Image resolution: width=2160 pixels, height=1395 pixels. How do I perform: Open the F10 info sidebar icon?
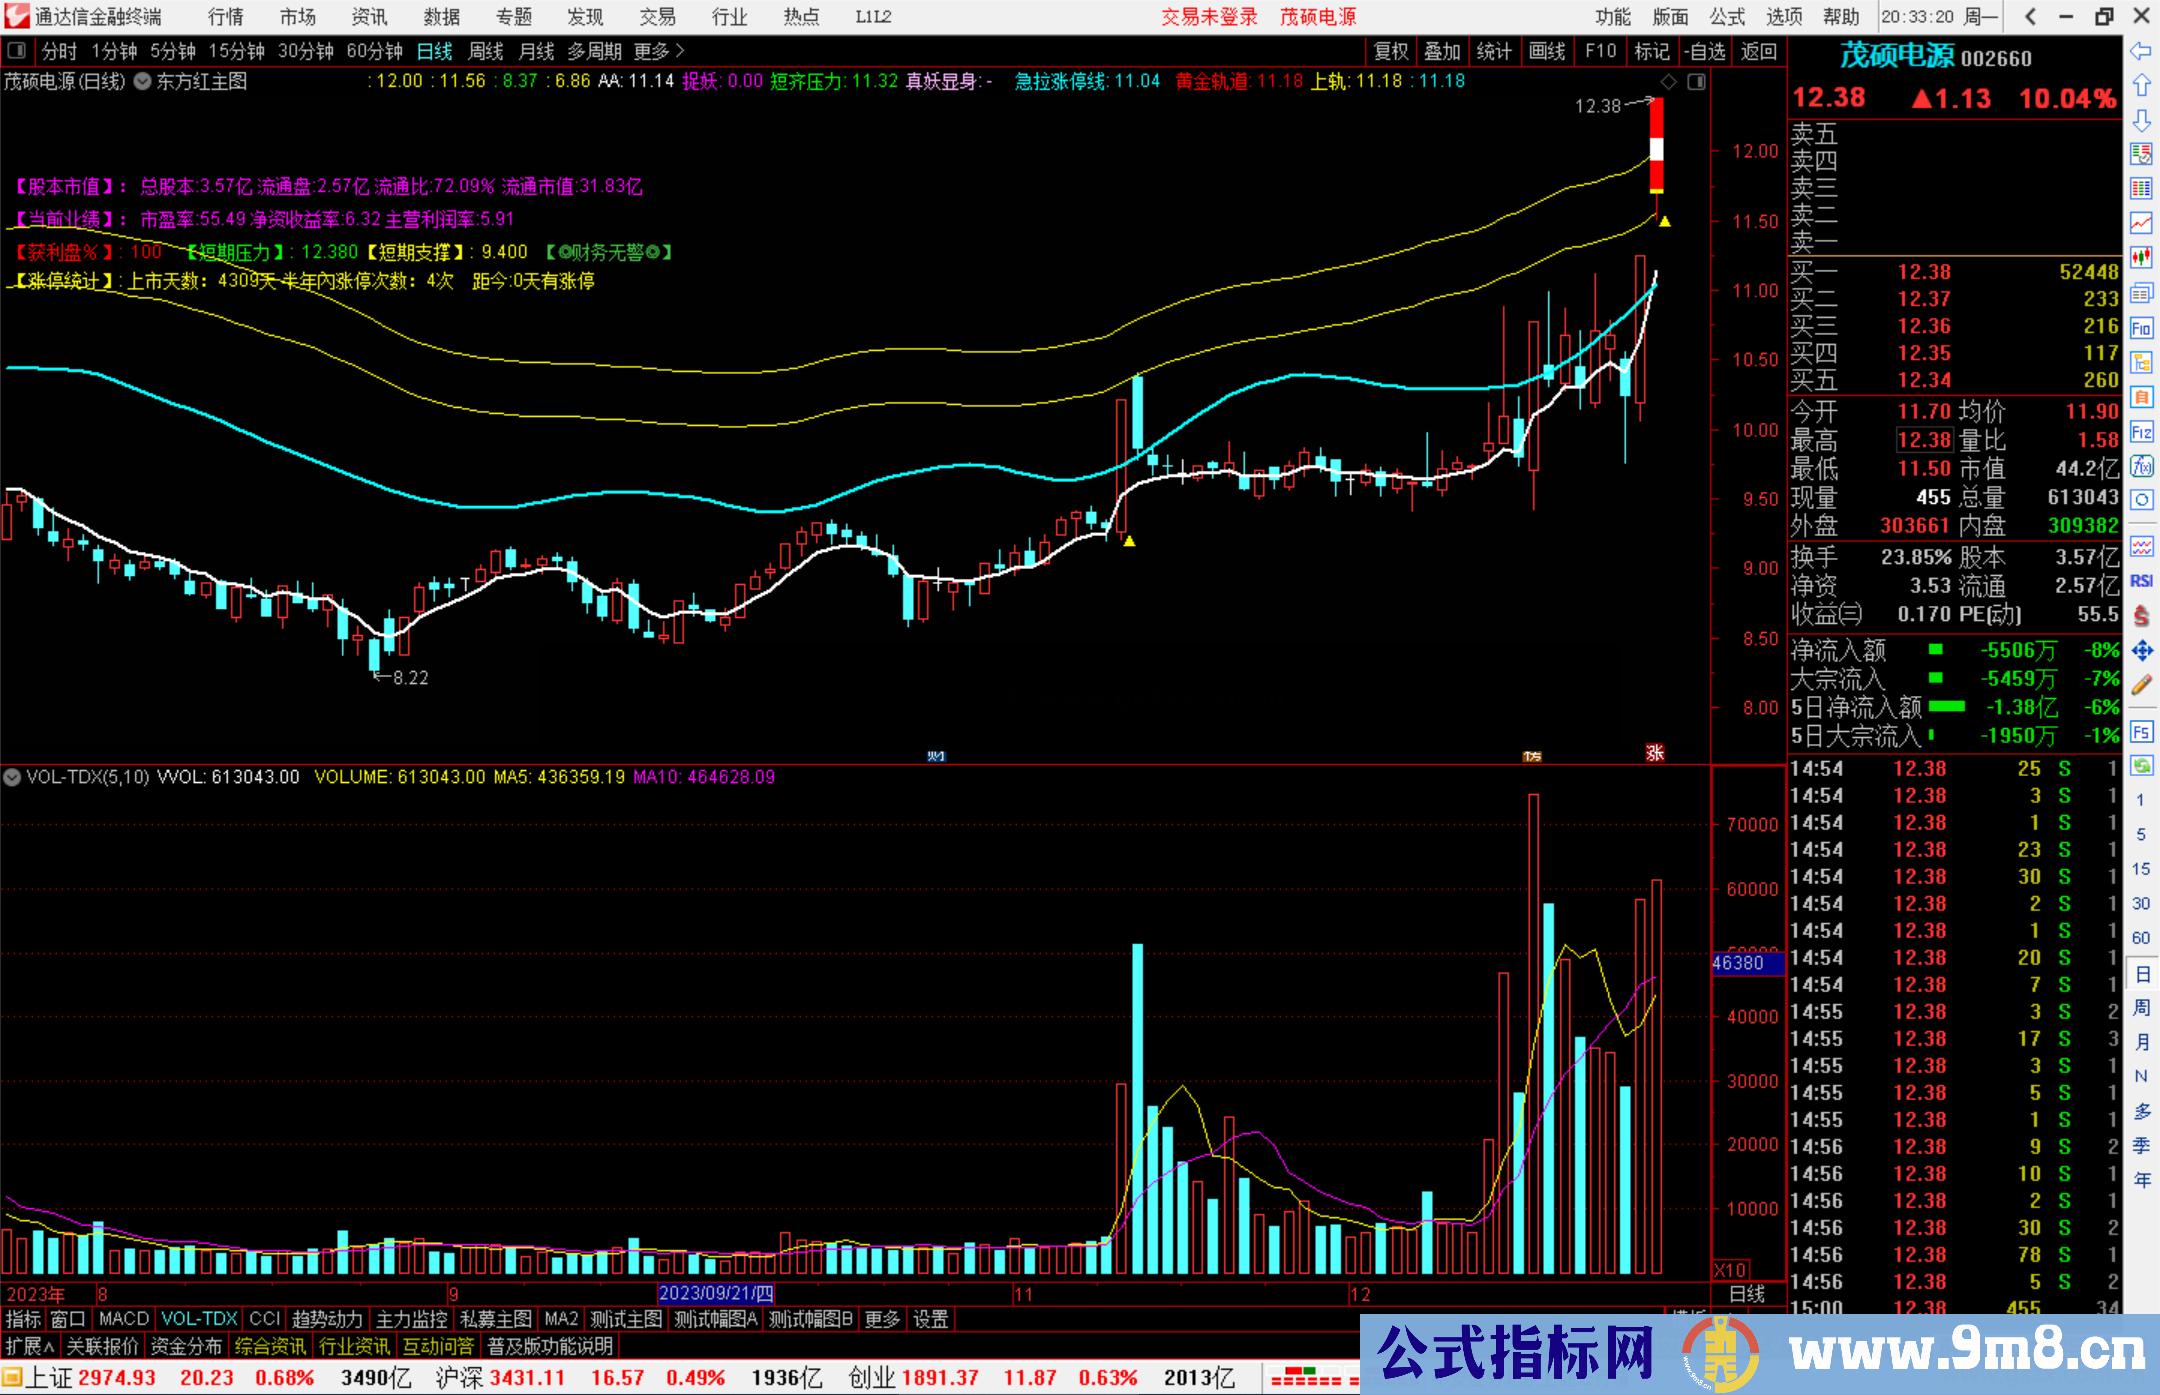click(x=2141, y=328)
